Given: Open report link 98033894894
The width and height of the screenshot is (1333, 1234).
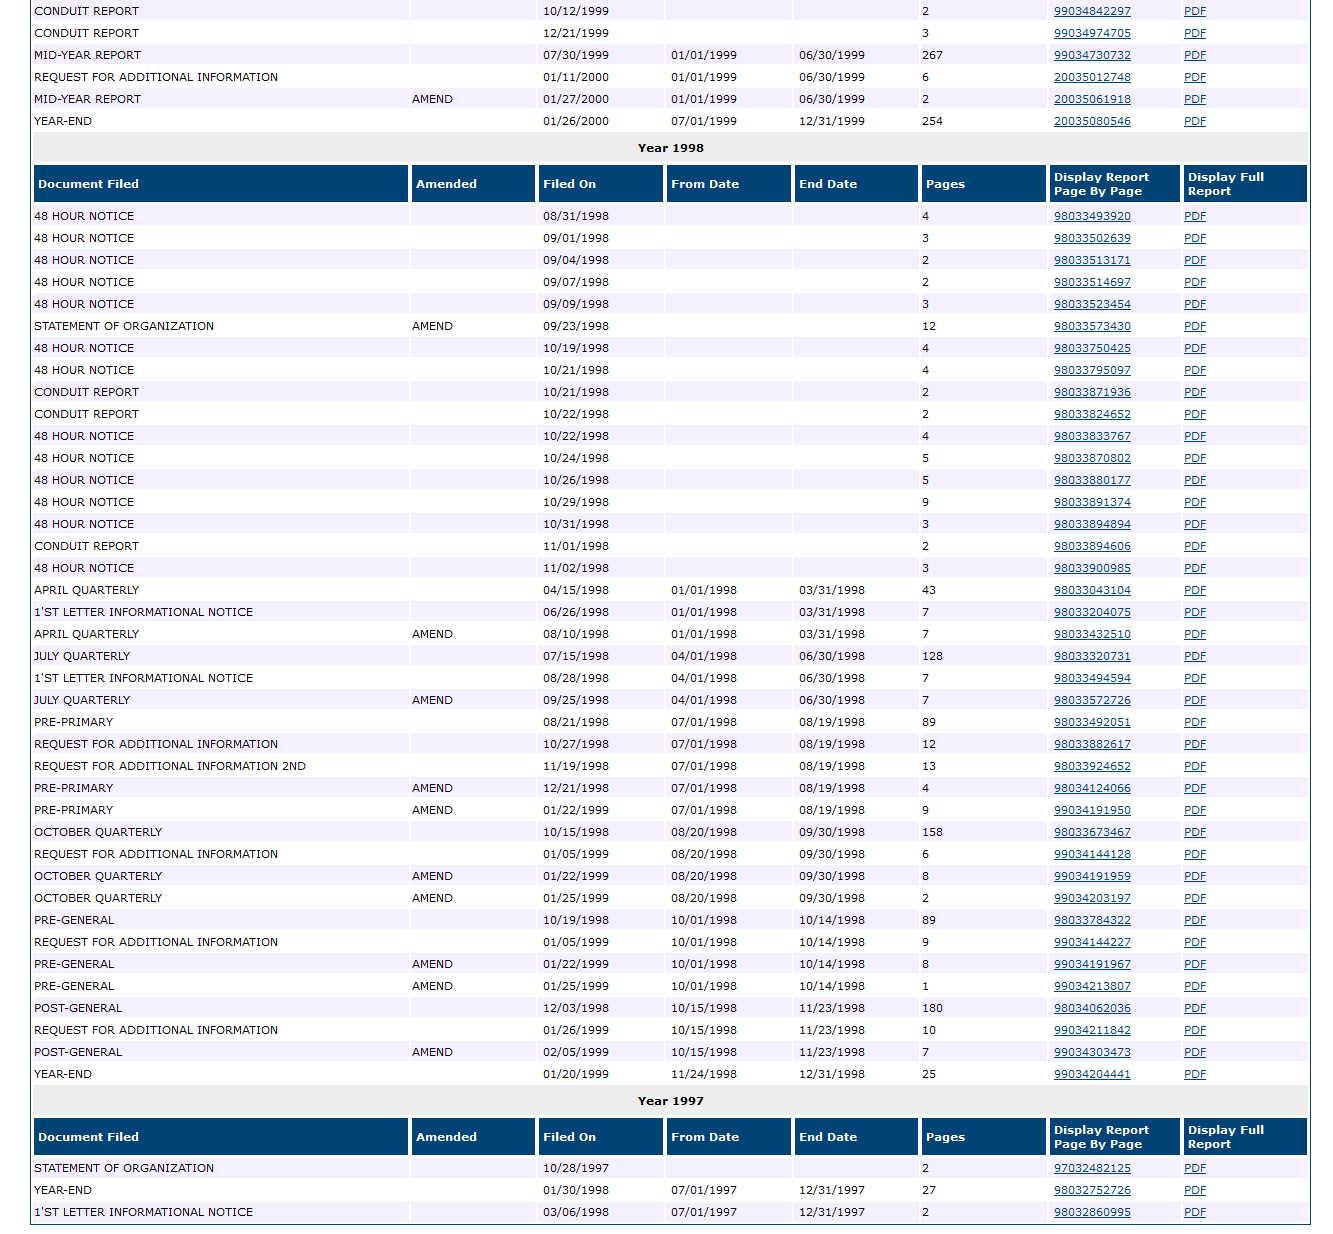Looking at the screenshot, I should (1092, 524).
